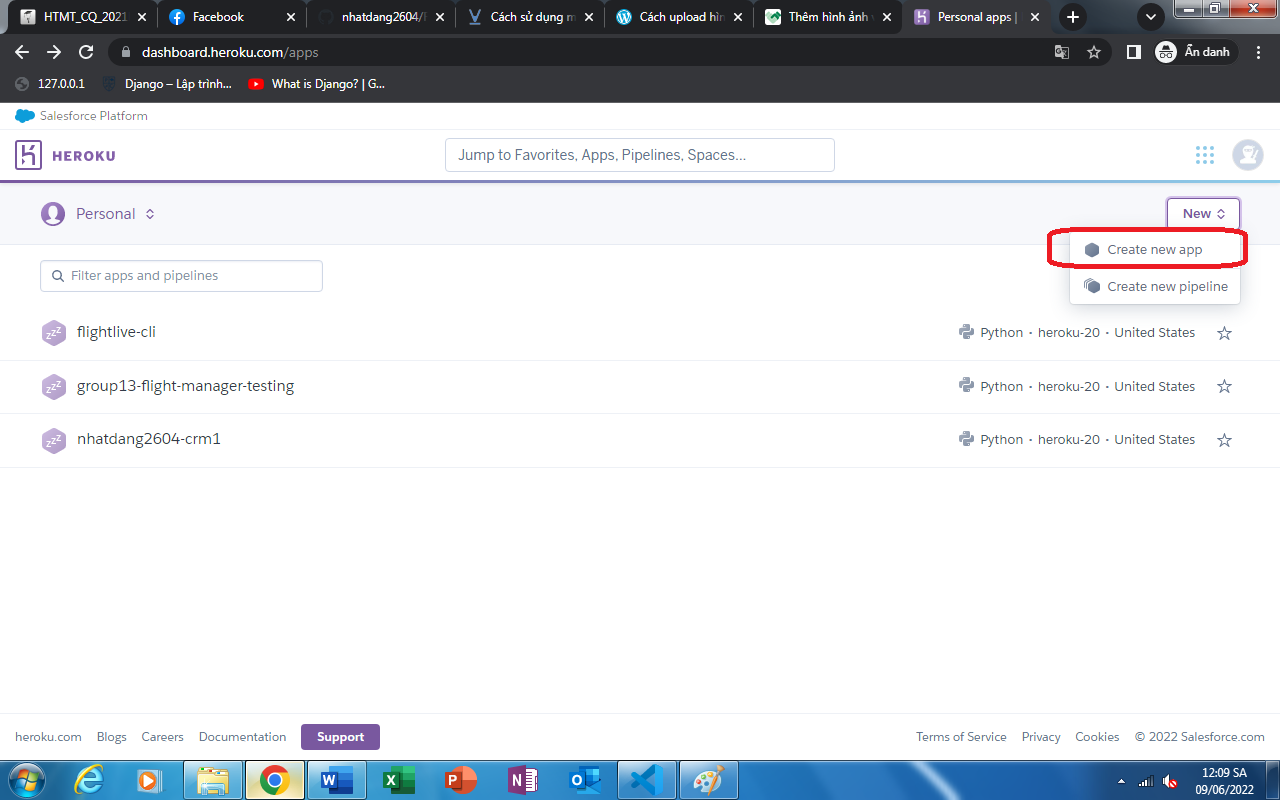Open the Windows Start button
Image resolution: width=1280 pixels, height=800 pixels.
(26, 780)
